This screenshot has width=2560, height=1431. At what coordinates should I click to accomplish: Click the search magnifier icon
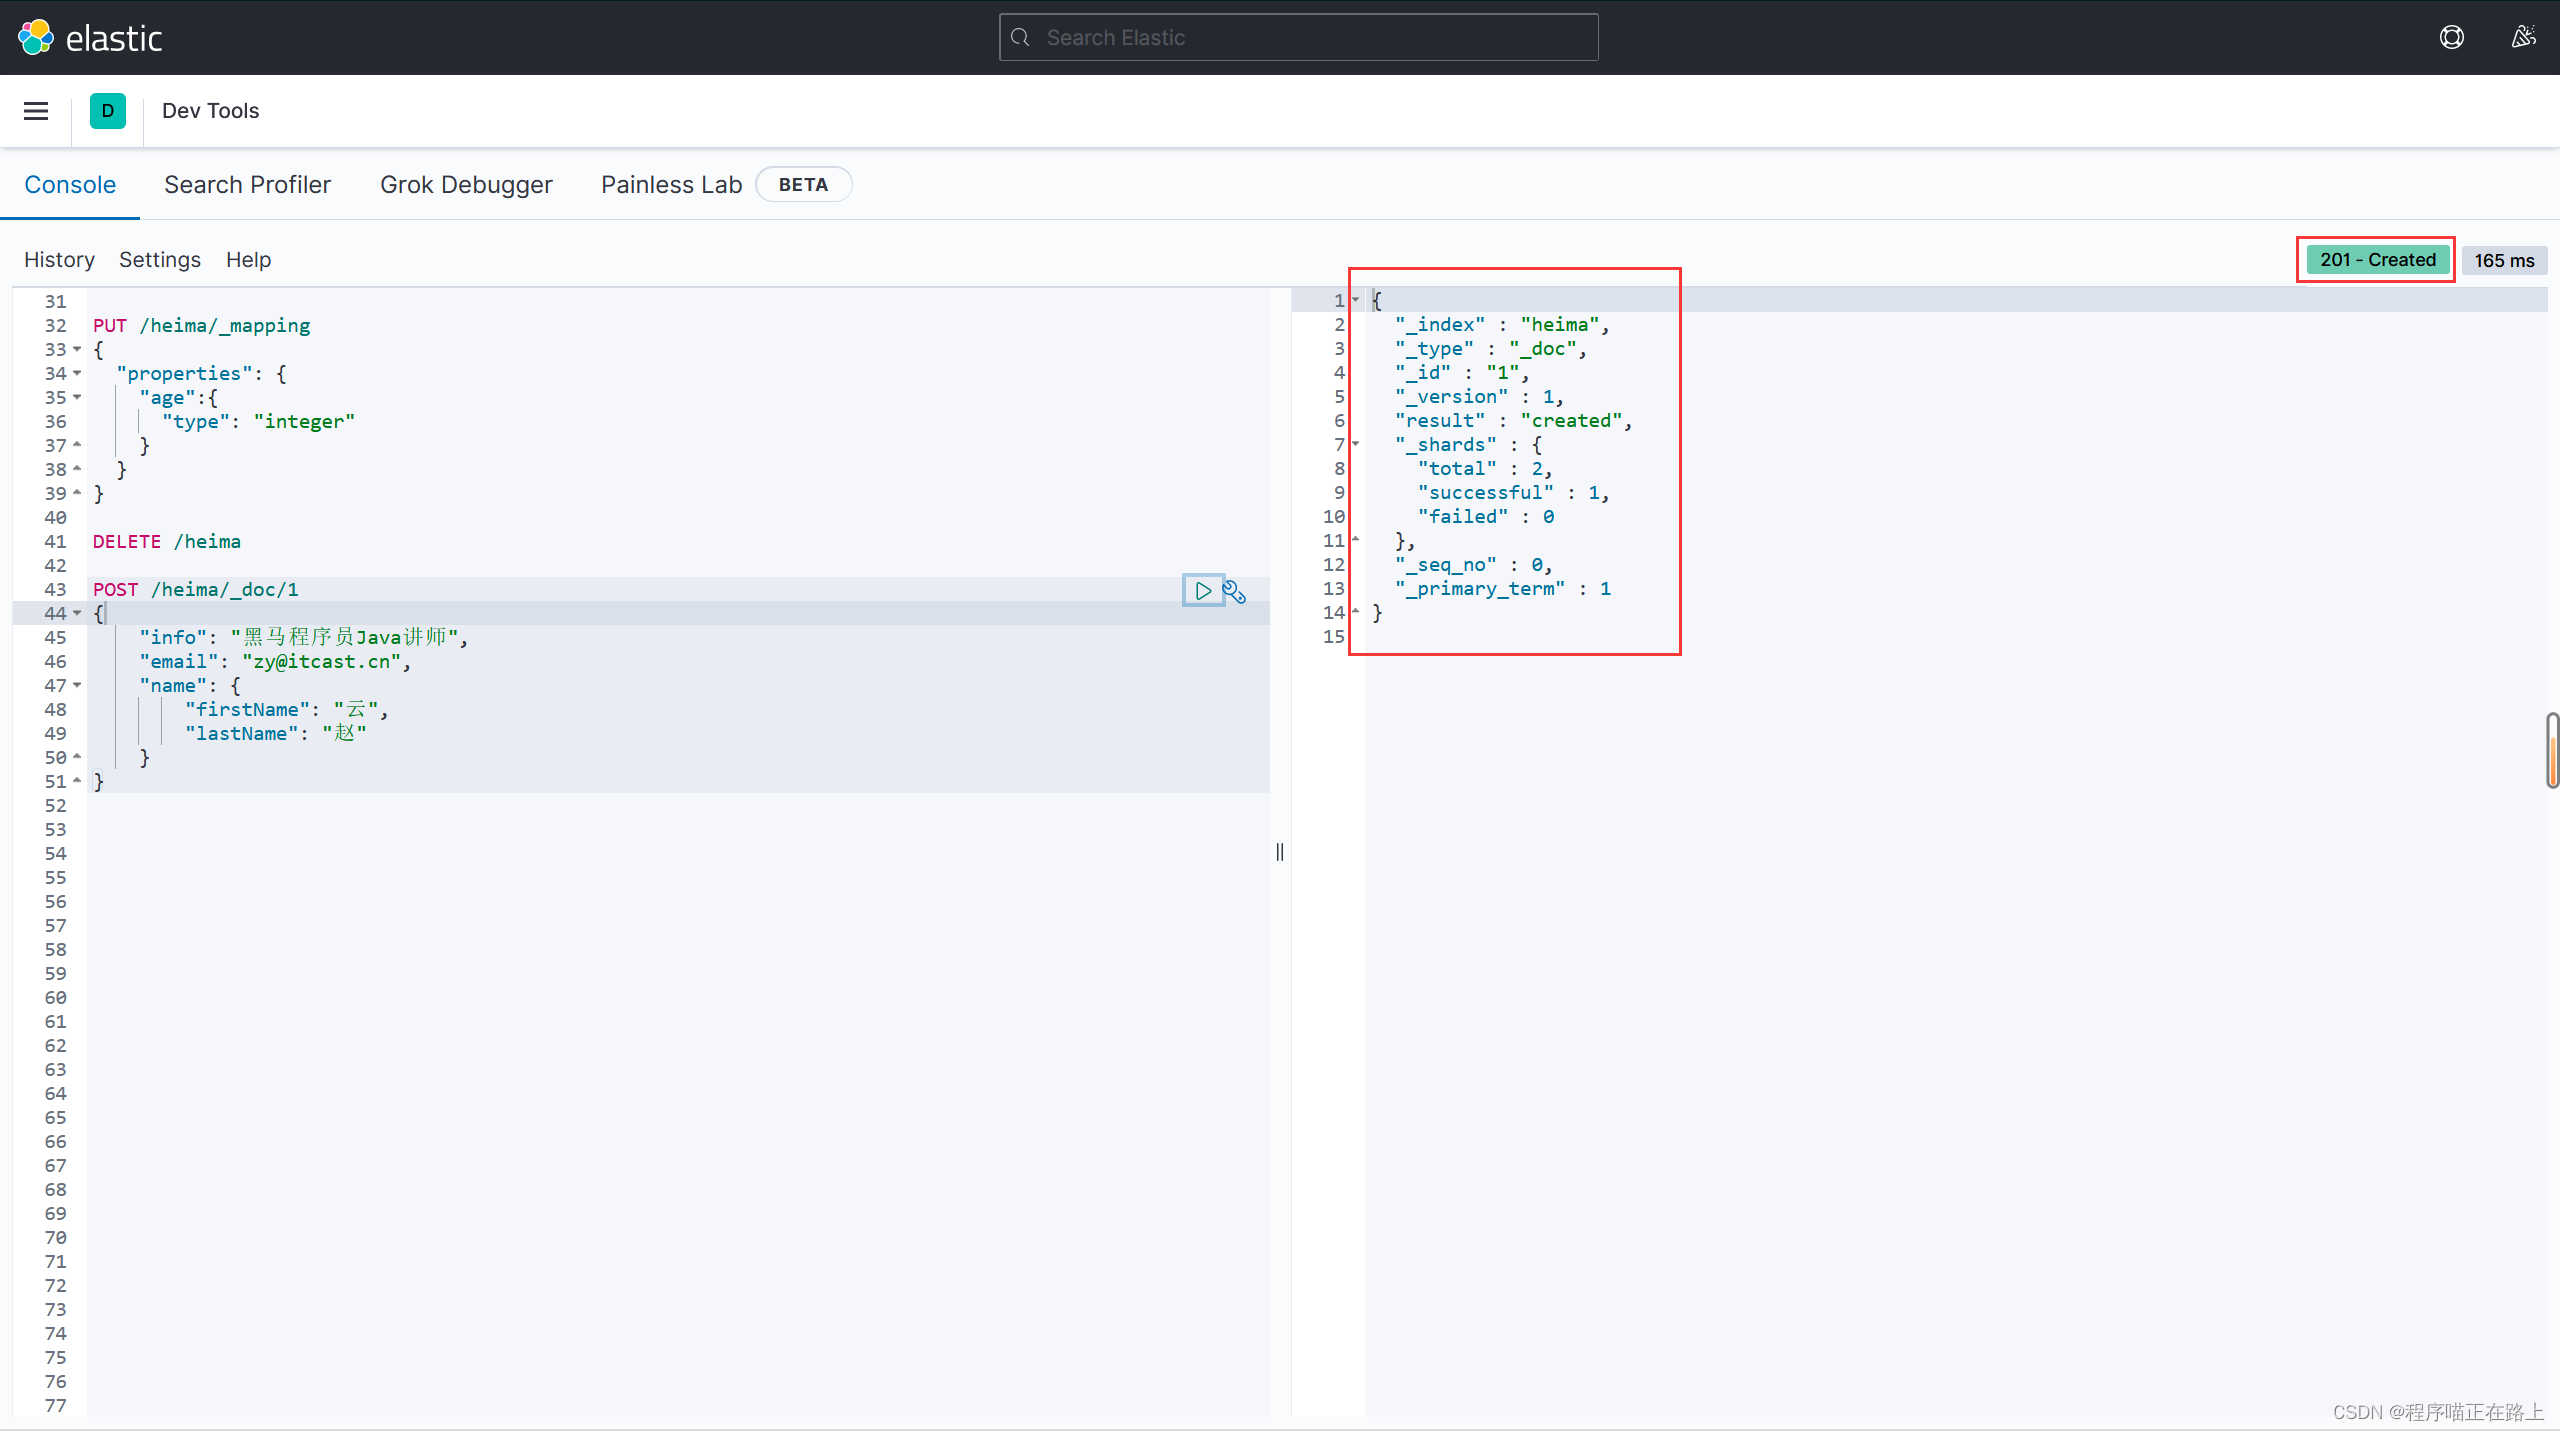click(x=1020, y=38)
